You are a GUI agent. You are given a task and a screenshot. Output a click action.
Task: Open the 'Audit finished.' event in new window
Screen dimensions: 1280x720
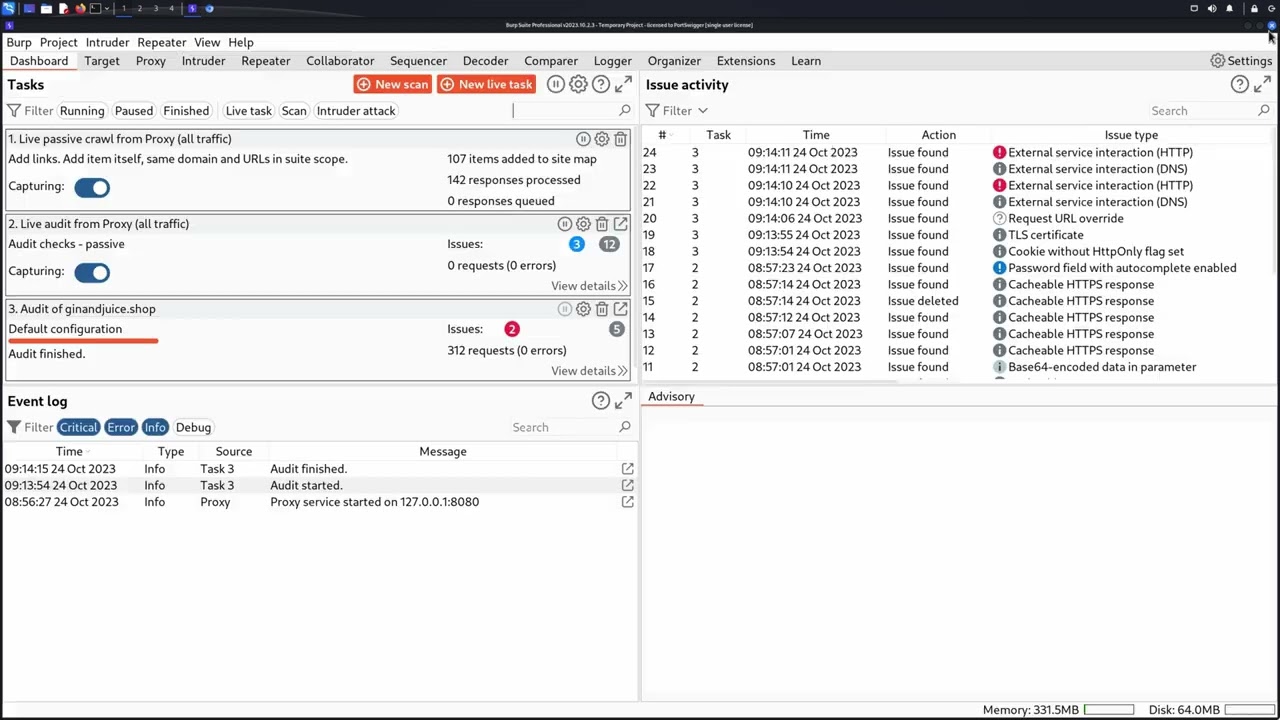tap(628, 469)
